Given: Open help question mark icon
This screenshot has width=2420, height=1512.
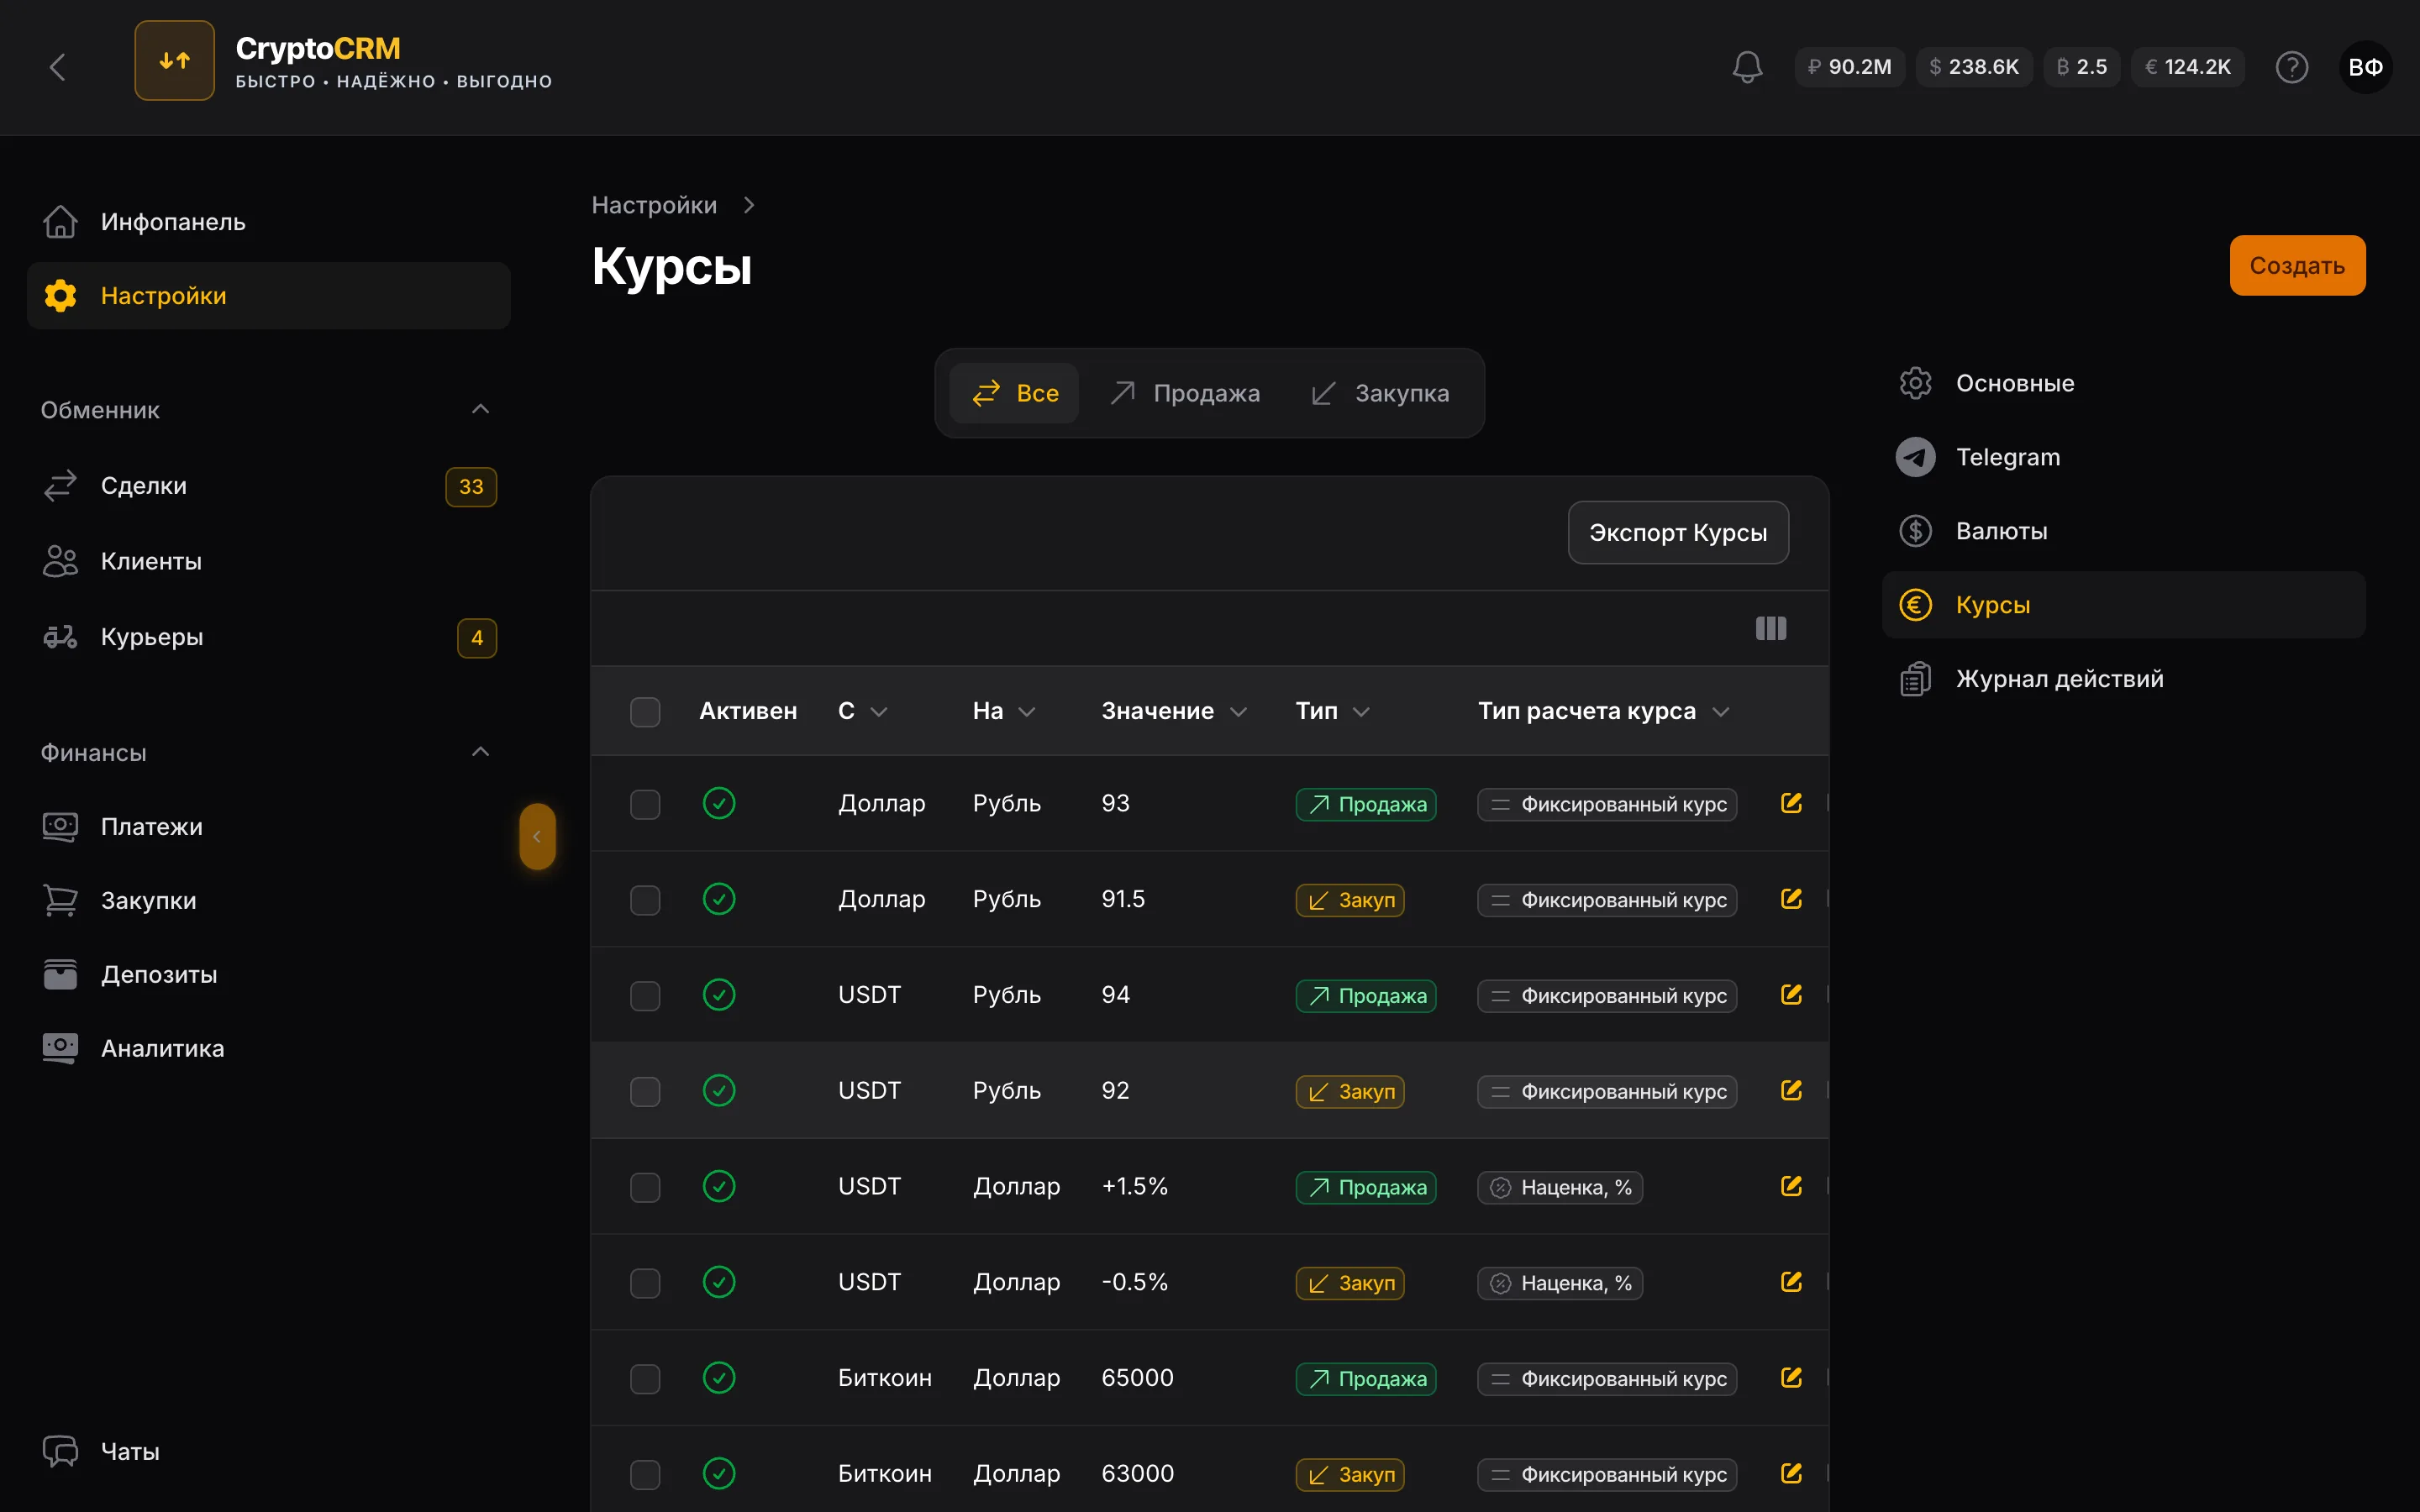Looking at the screenshot, I should [x=2291, y=67].
